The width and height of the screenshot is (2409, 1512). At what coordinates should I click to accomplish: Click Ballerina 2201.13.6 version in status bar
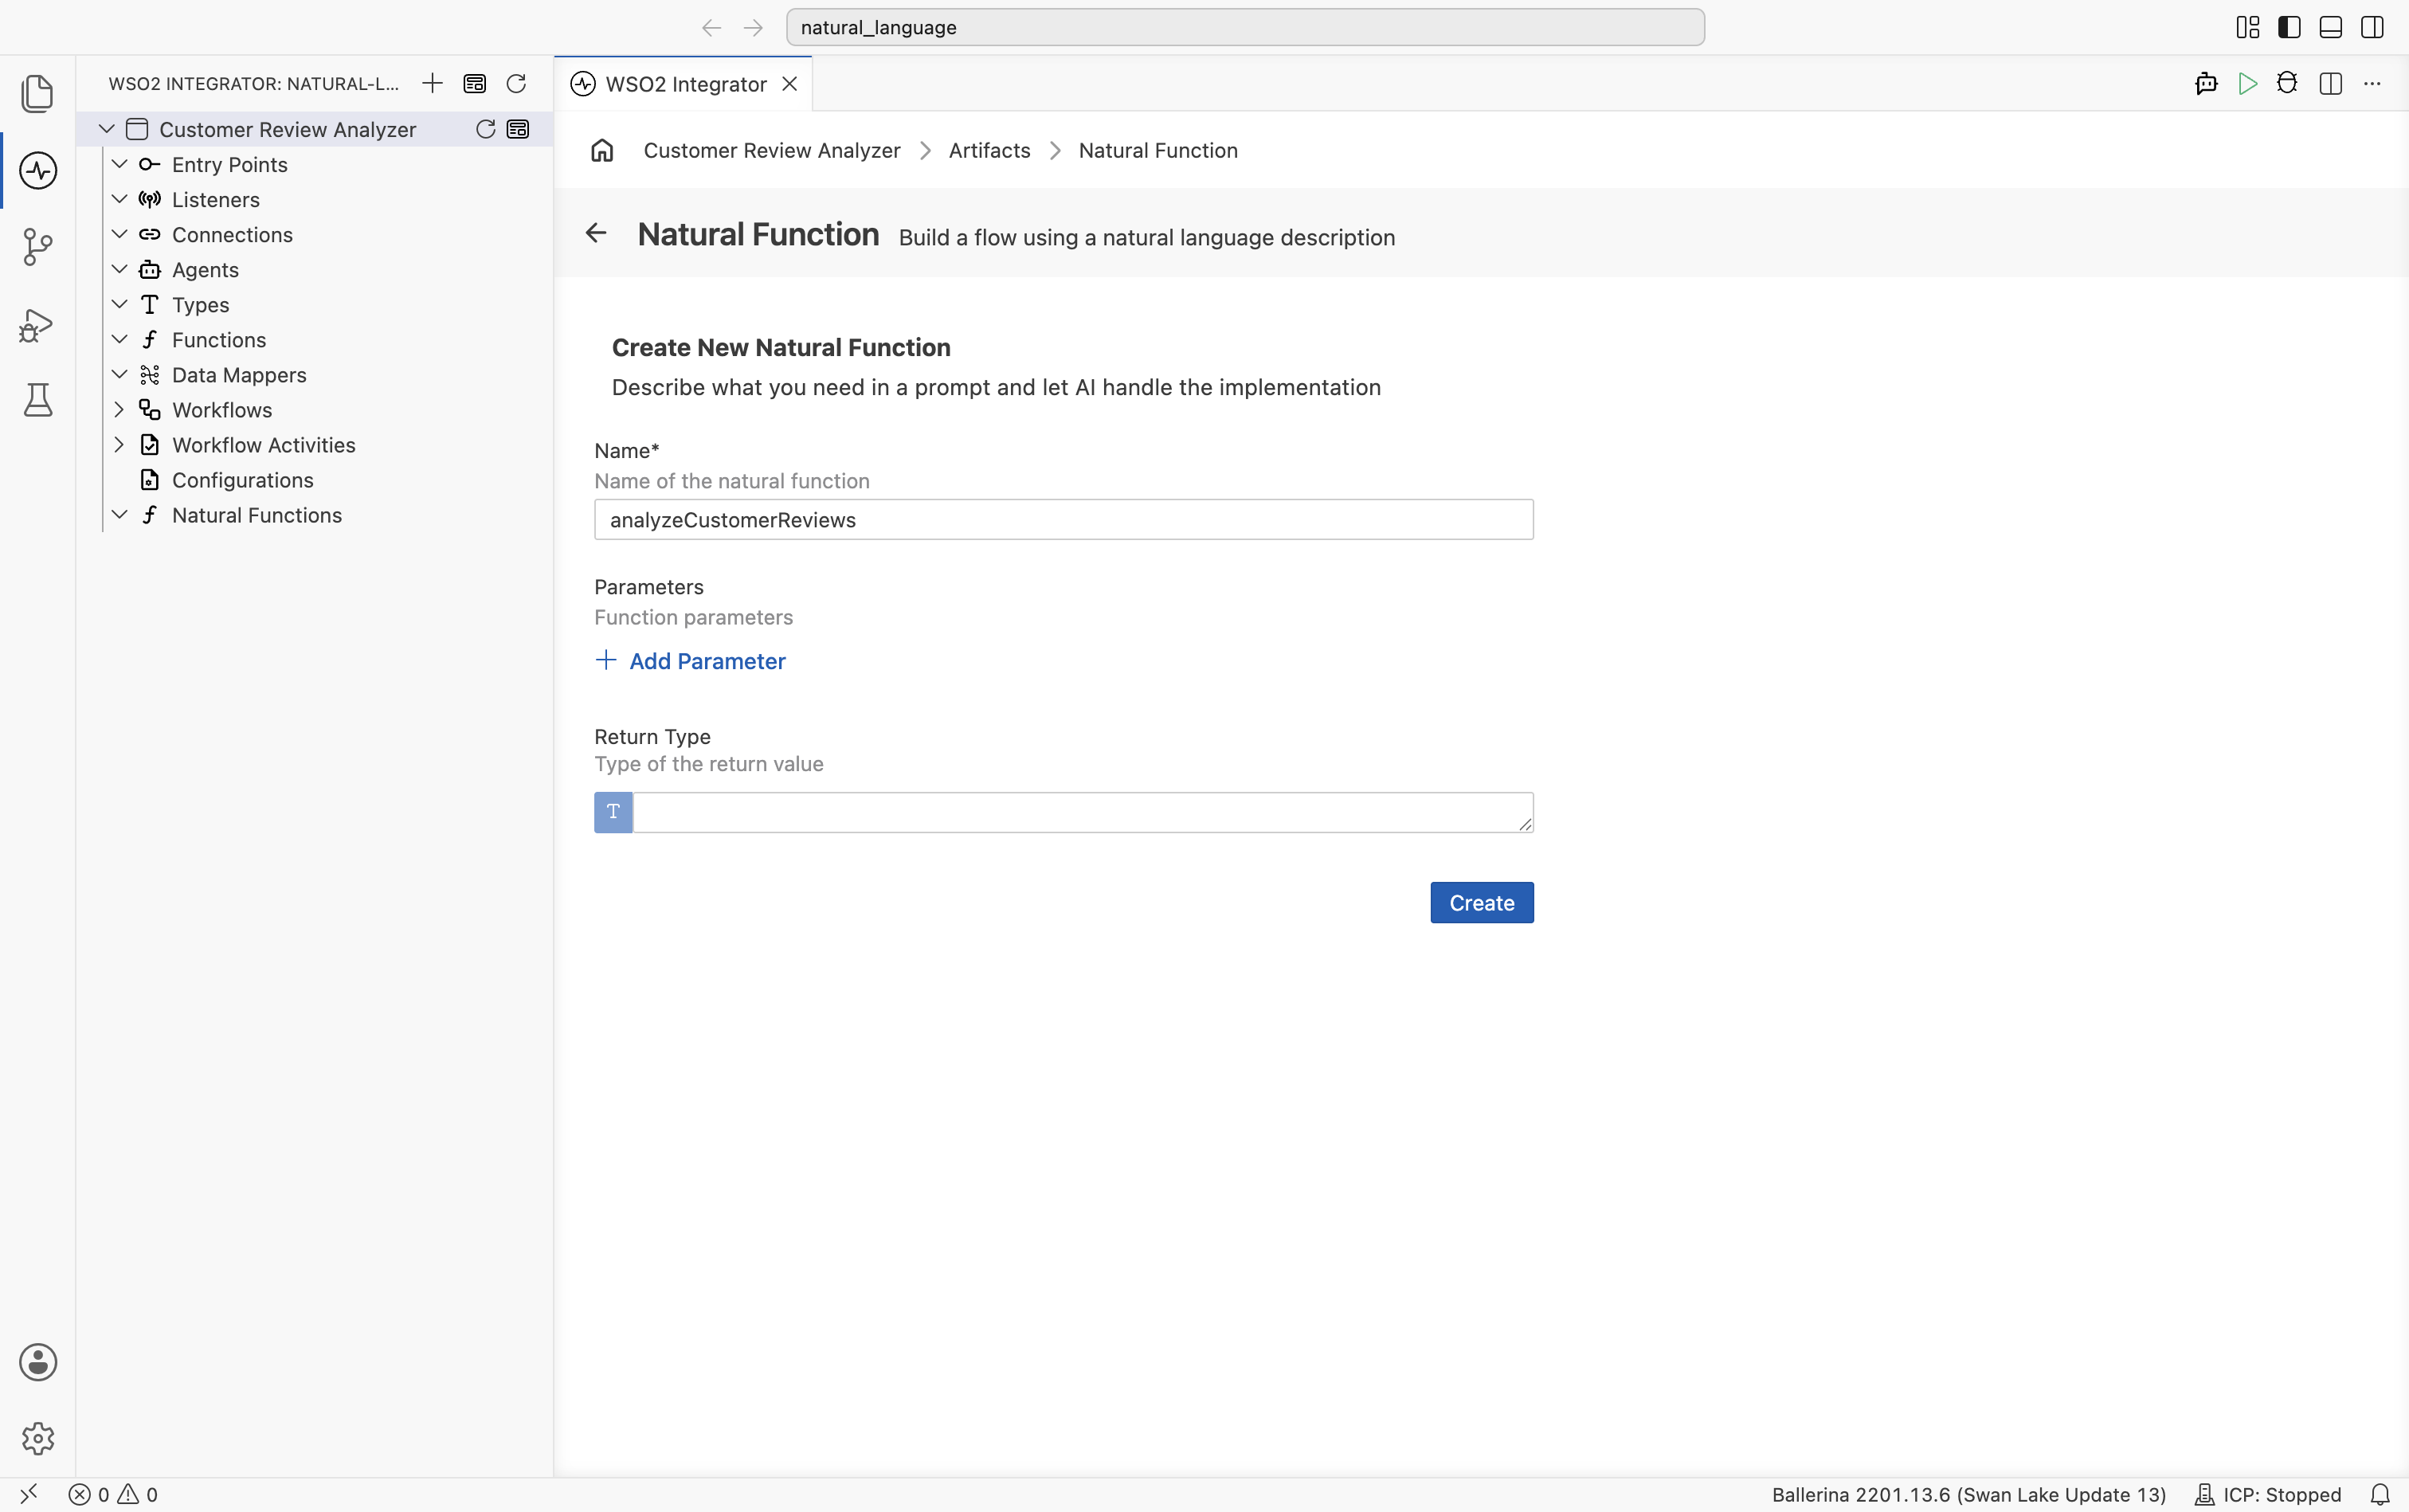click(x=1968, y=1494)
